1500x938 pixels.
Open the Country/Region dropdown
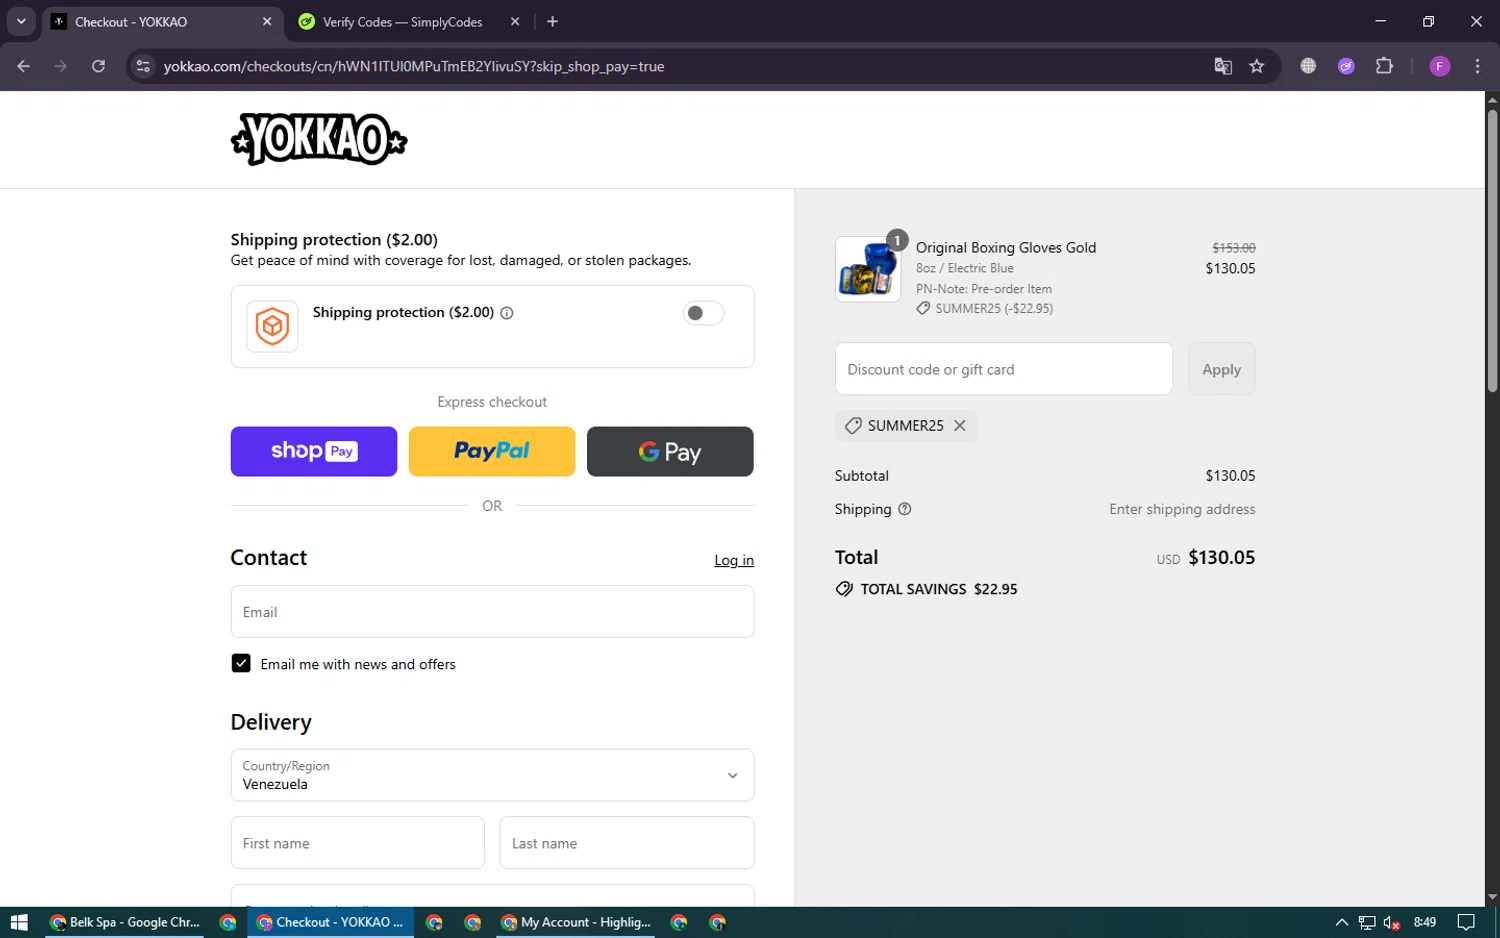492,775
